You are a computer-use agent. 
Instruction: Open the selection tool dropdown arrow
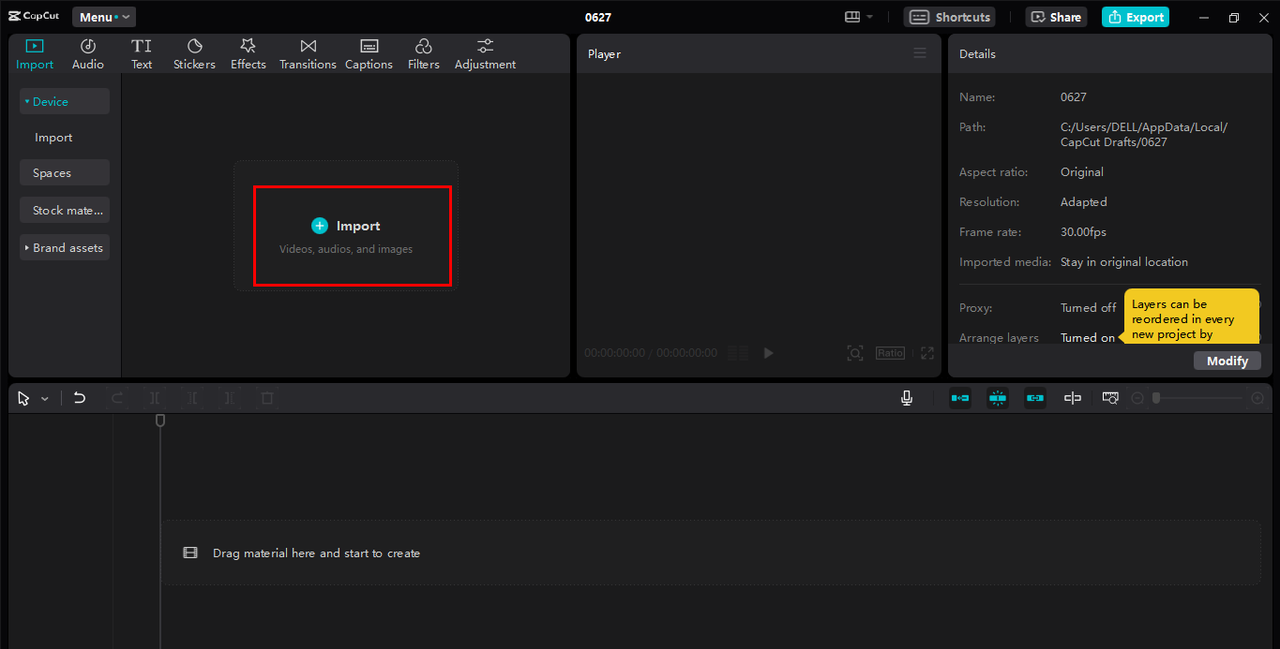click(x=44, y=399)
